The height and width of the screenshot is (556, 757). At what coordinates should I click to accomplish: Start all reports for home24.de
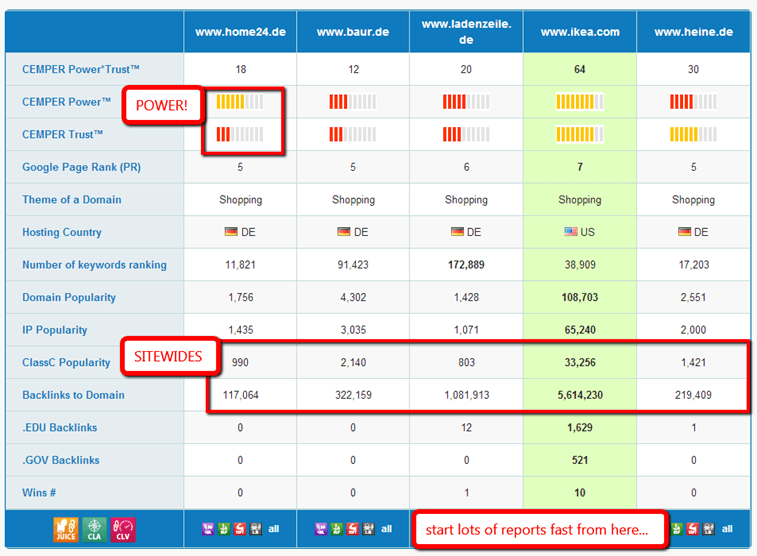tap(274, 529)
